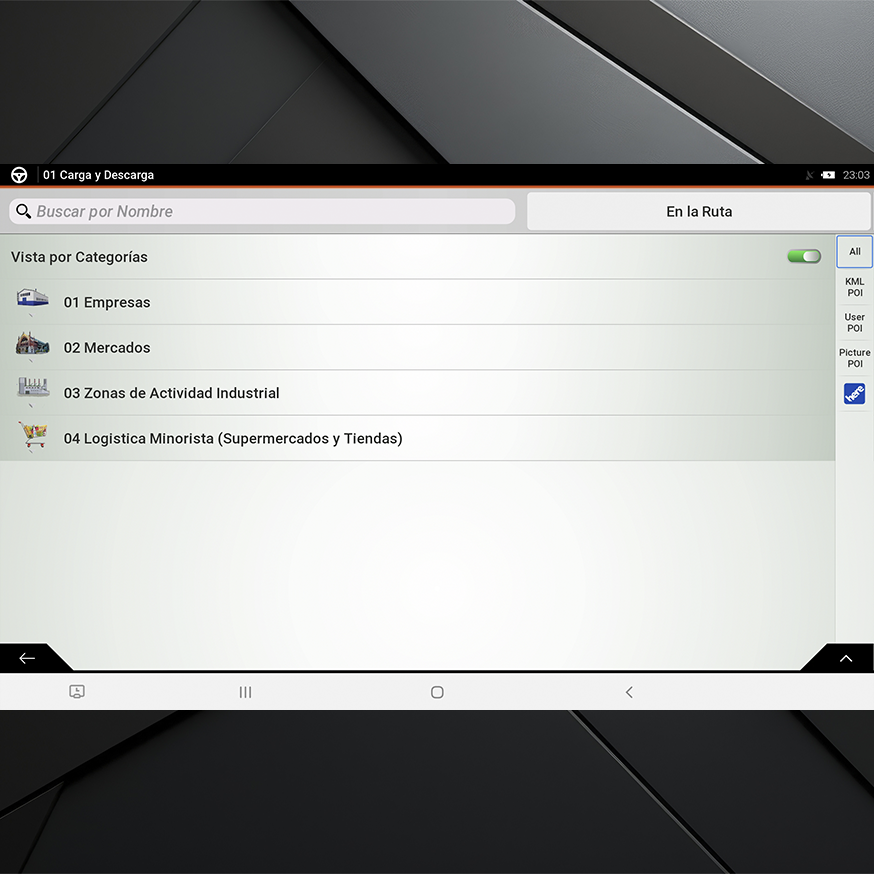The width and height of the screenshot is (874, 874).
Task: Click the 02 Mercados market icon
Action: coord(32,345)
